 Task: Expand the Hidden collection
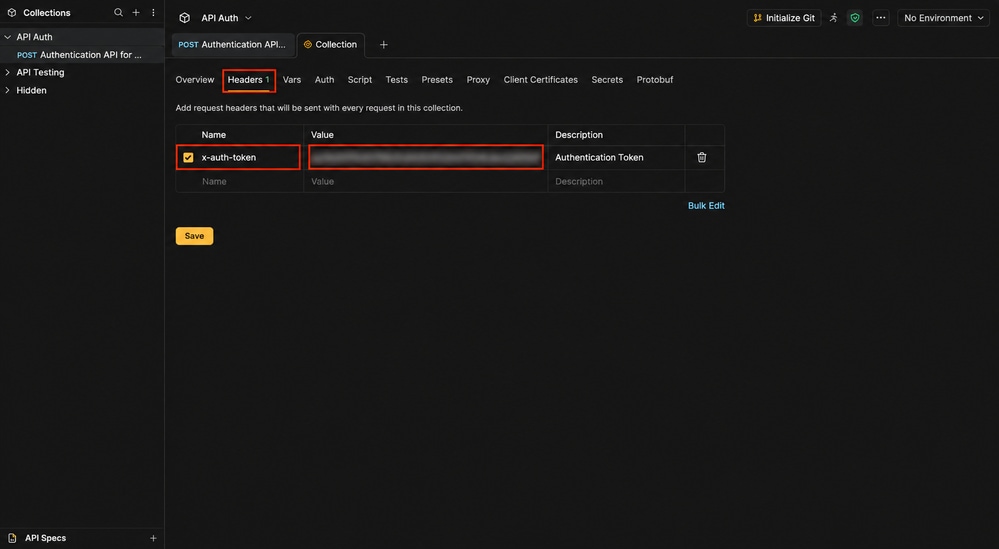point(8,90)
